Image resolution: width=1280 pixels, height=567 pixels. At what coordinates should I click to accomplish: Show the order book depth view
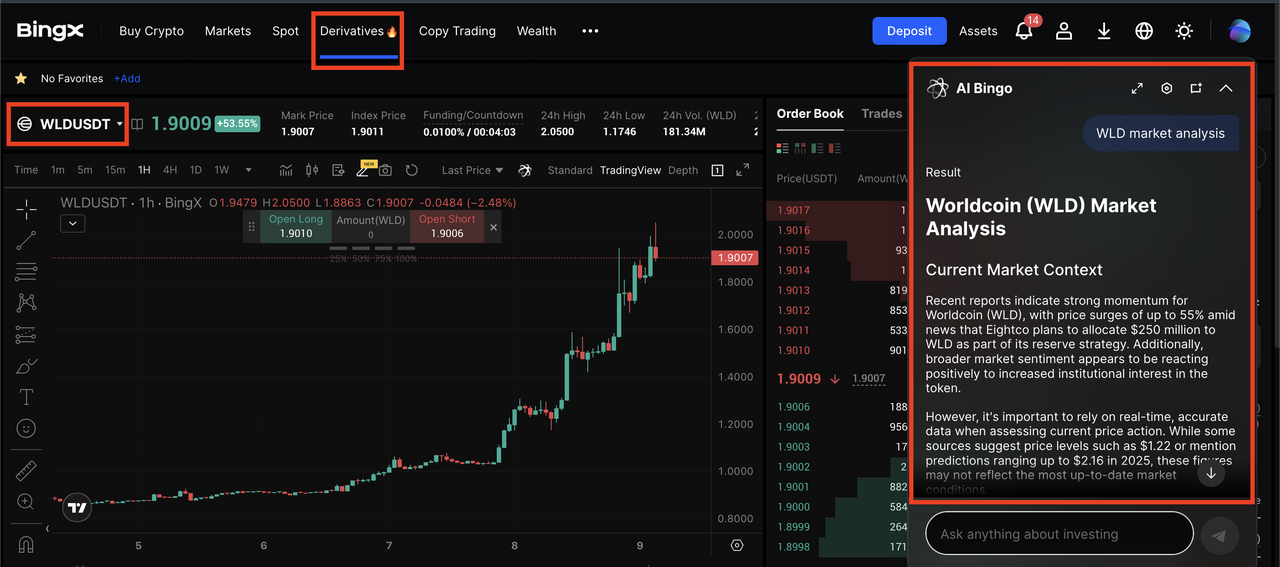click(801, 148)
